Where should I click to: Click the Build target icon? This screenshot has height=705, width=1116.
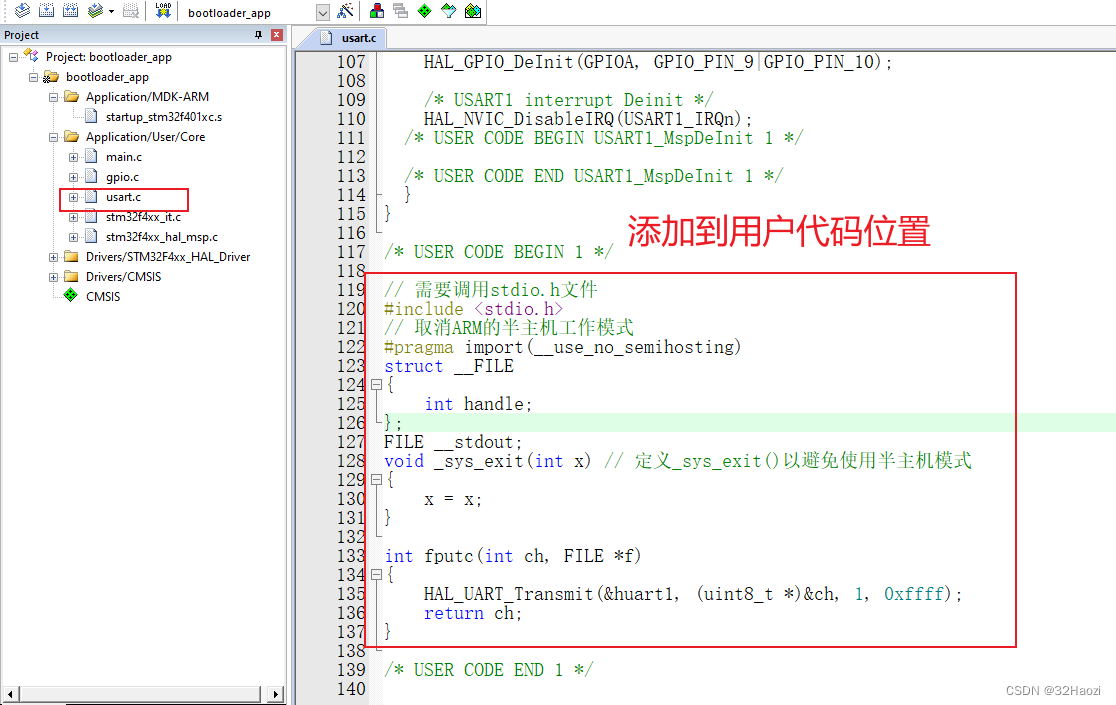[x=46, y=11]
